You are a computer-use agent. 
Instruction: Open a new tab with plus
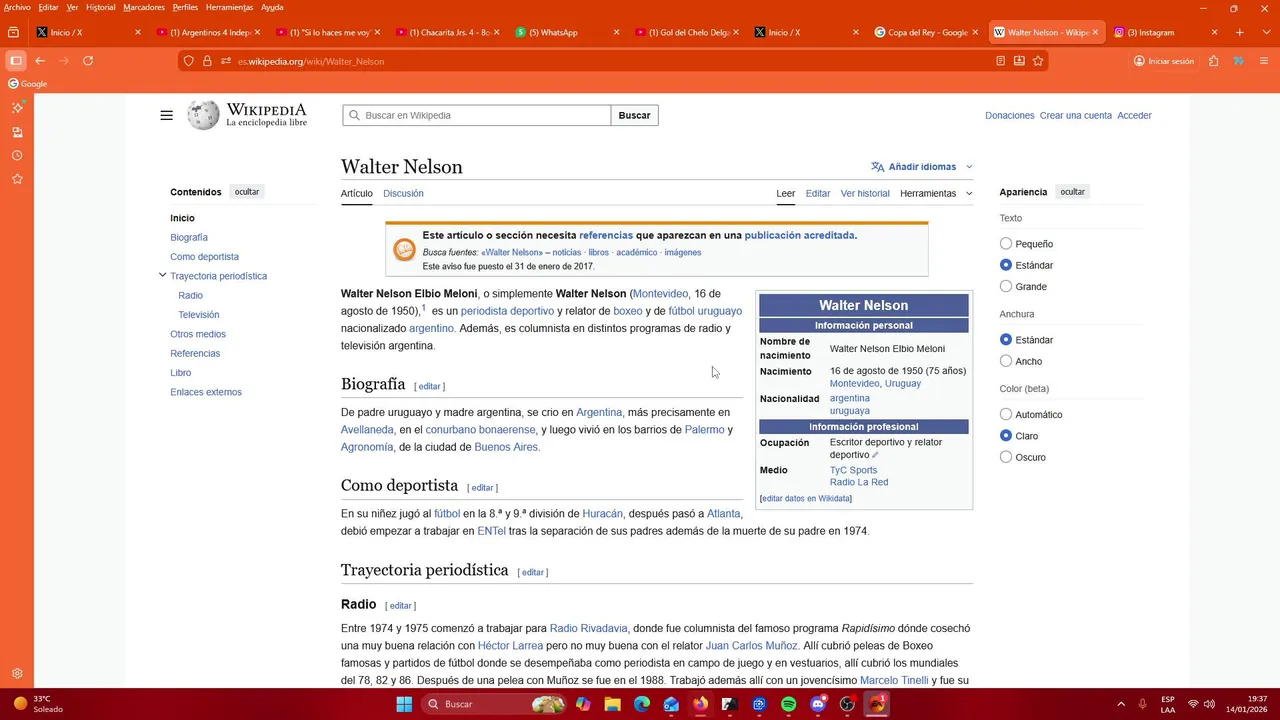pyautogui.click(x=1240, y=32)
